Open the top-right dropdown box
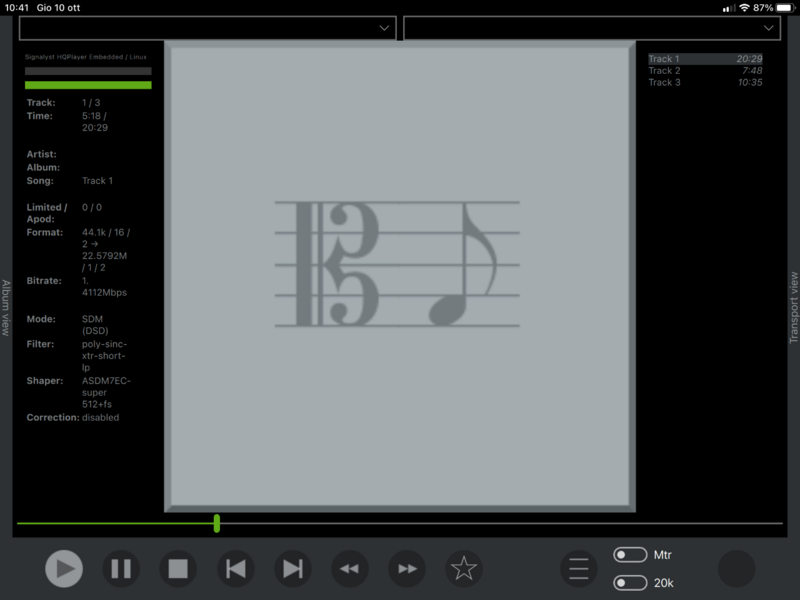 pos(591,28)
